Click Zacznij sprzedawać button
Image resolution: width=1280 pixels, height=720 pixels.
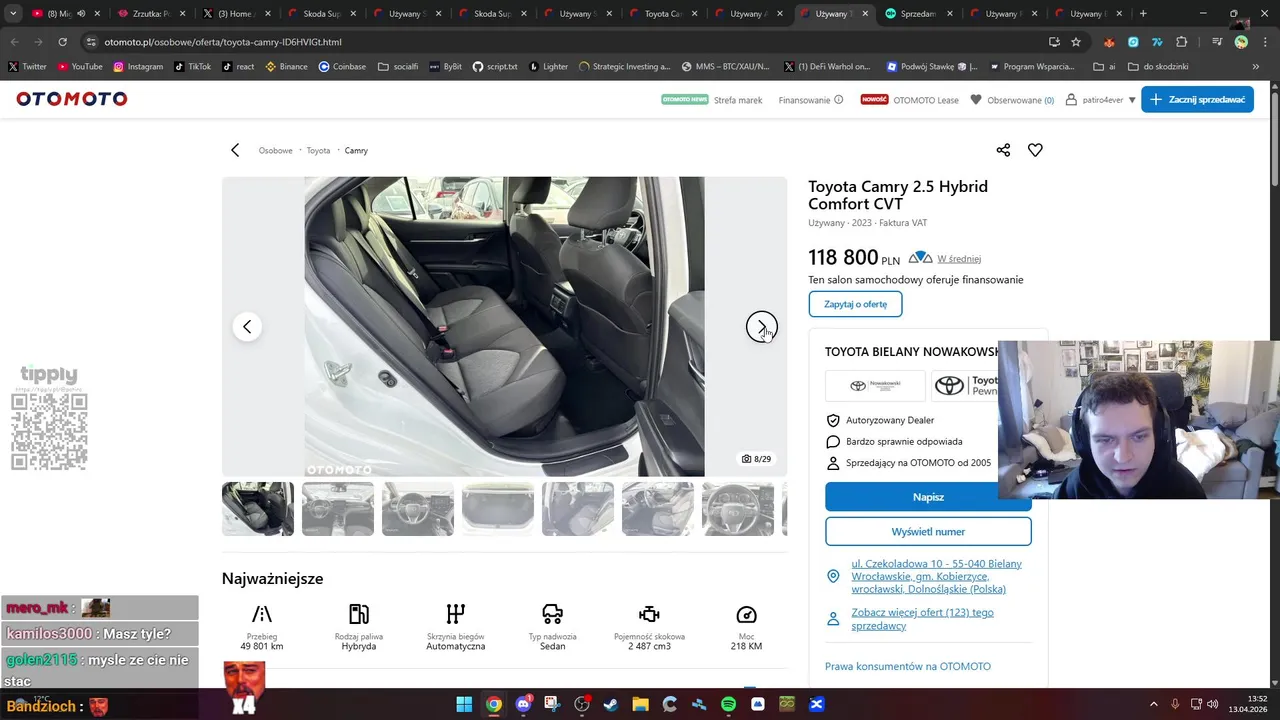(1197, 100)
